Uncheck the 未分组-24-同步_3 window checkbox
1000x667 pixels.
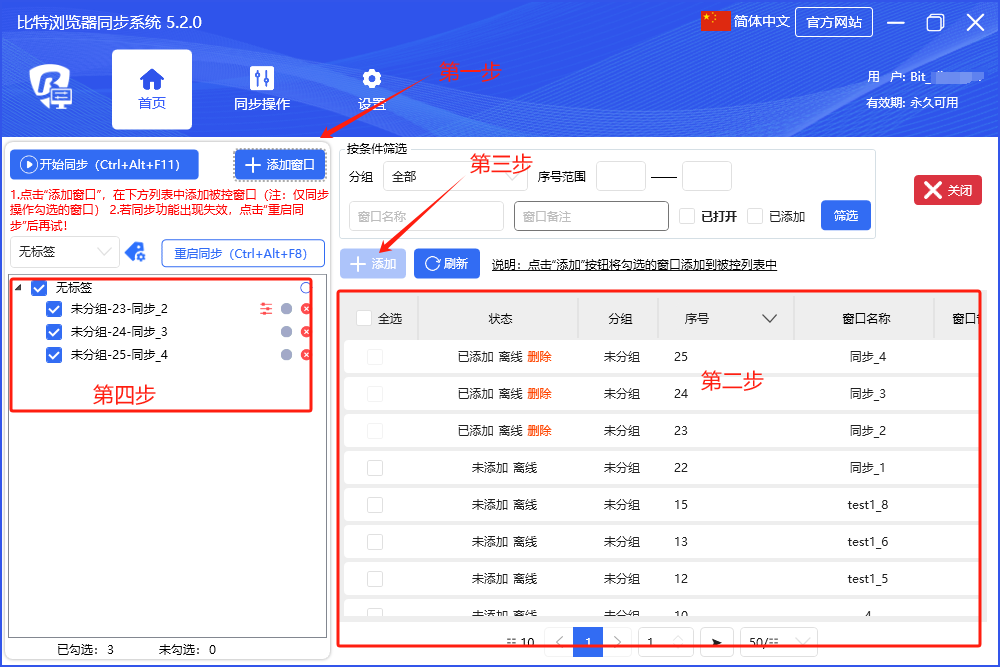tap(55, 332)
